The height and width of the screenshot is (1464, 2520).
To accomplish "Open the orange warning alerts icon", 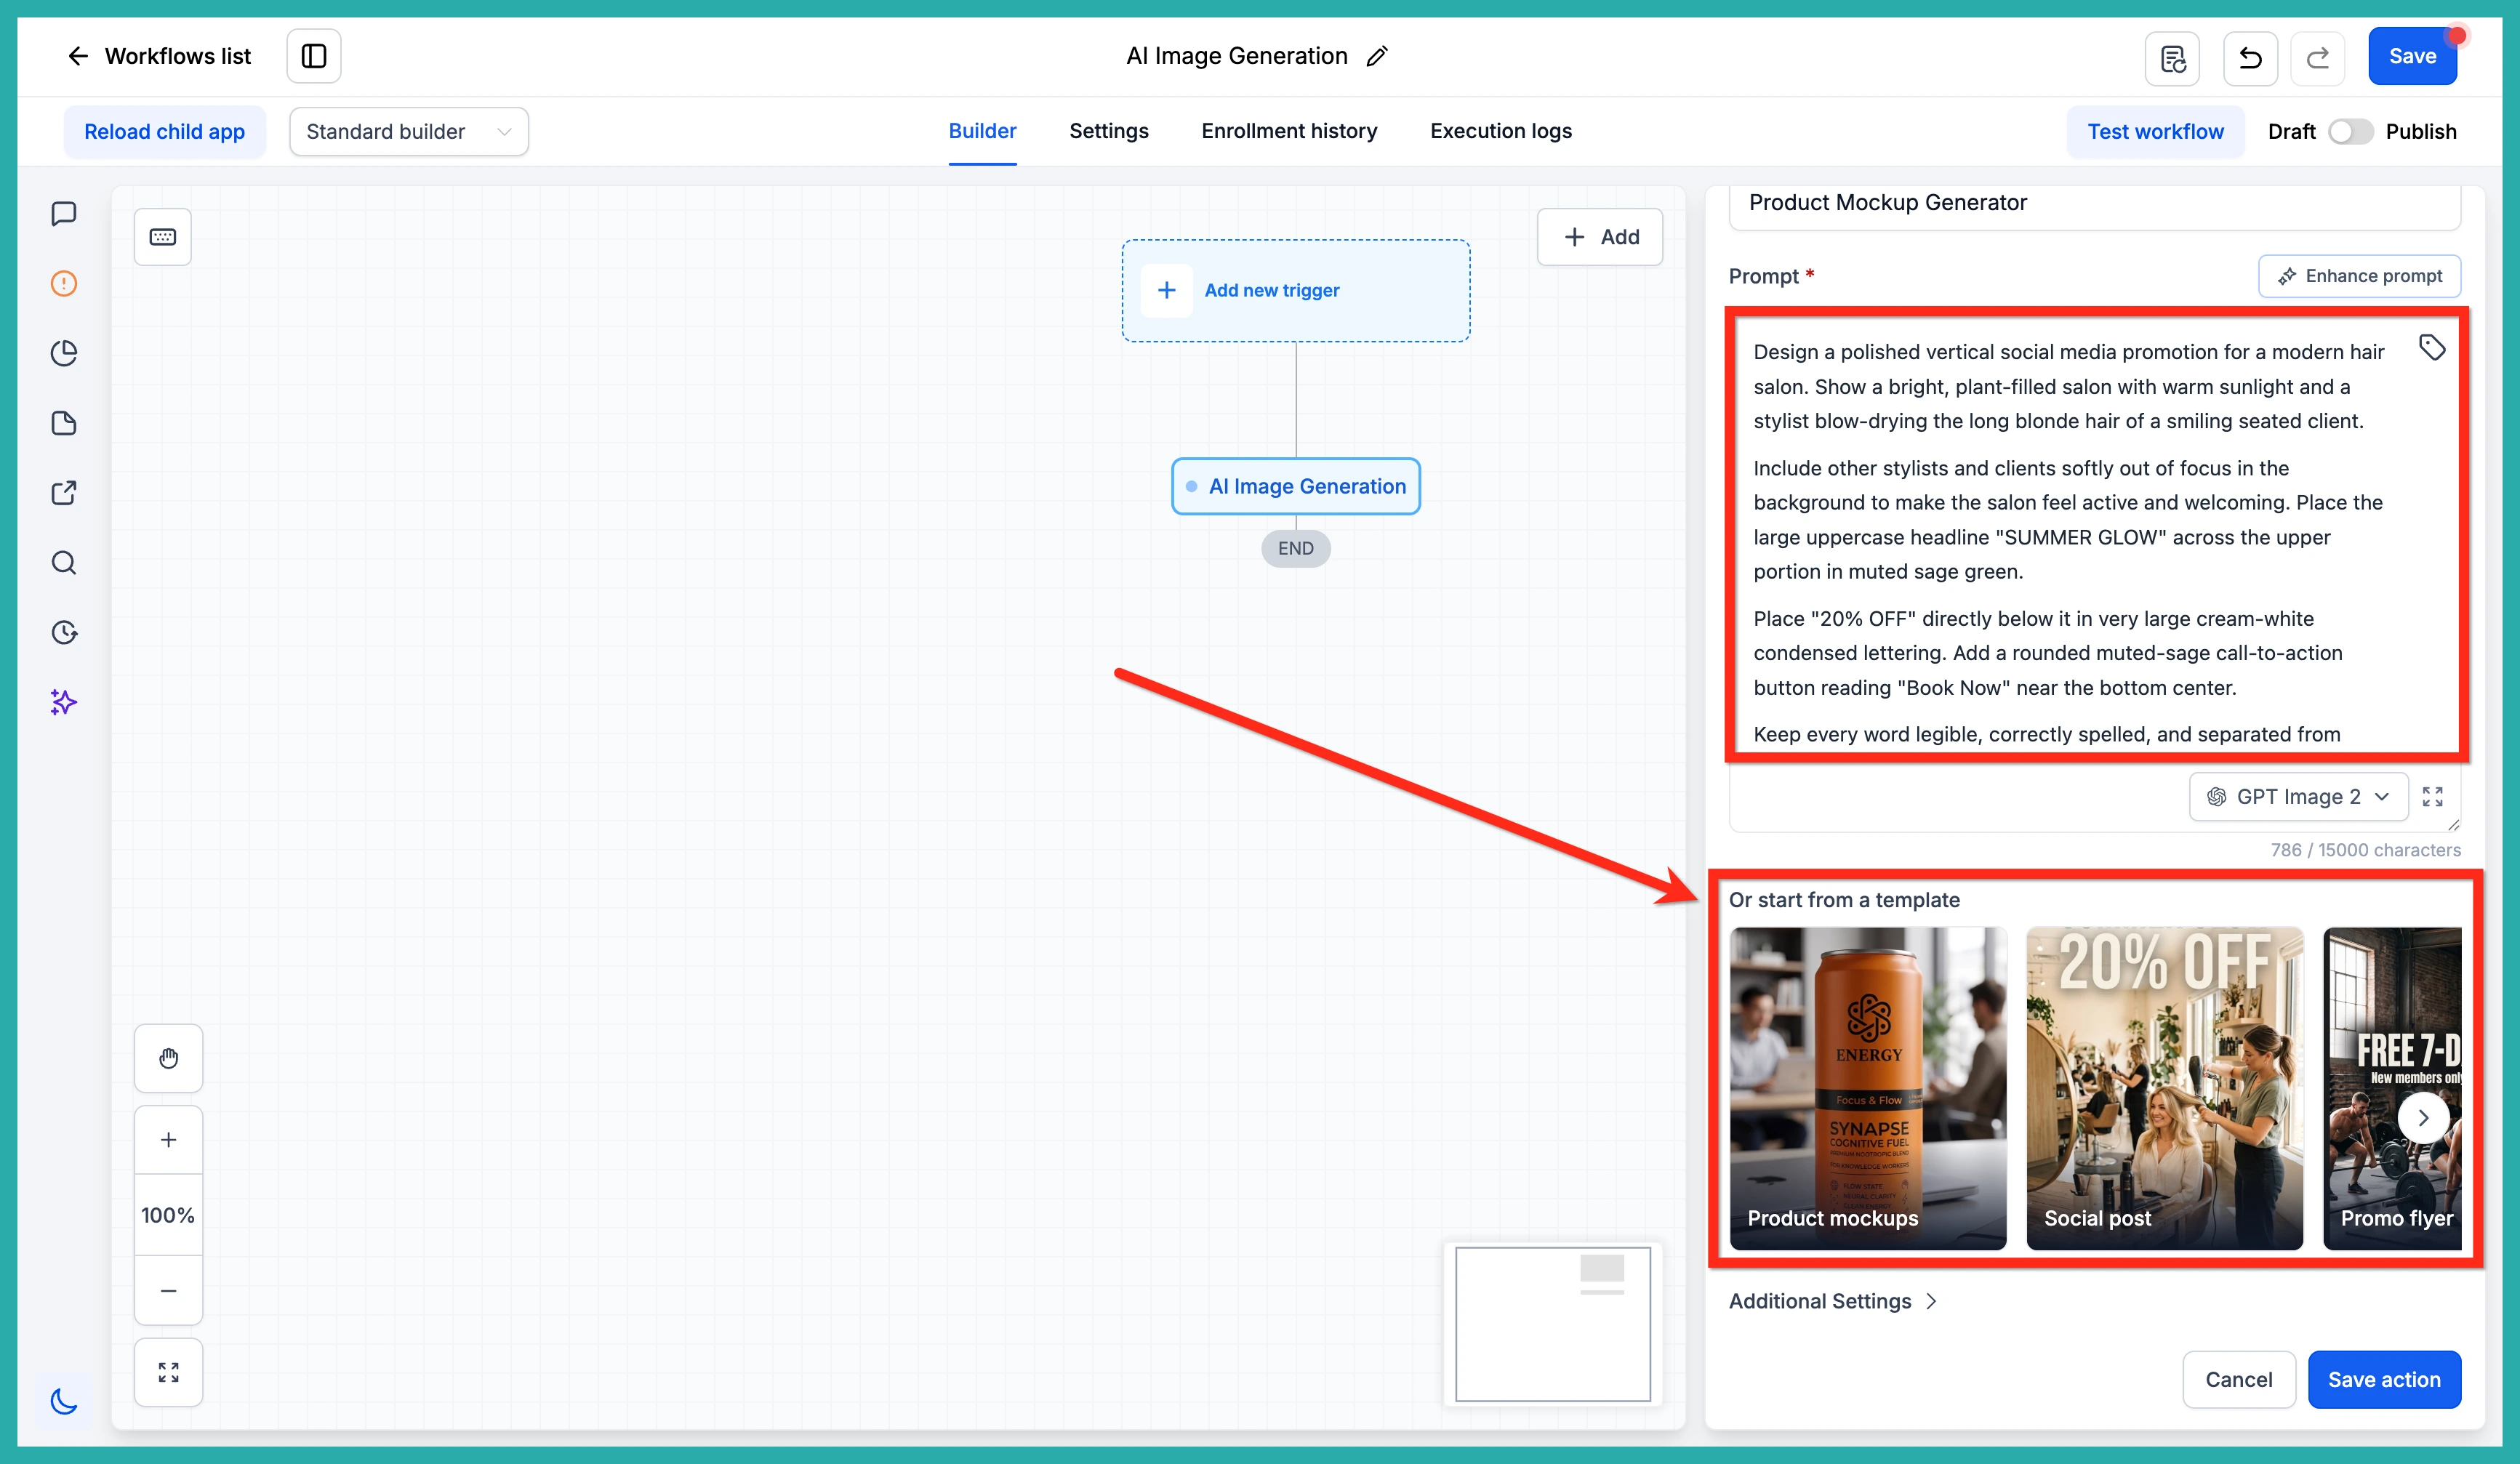I will tap(64, 283).
